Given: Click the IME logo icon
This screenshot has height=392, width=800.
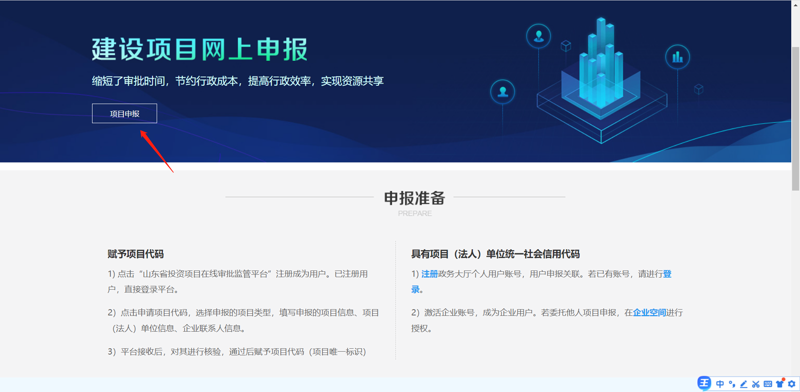Looking at the screenshot, I should pos(705,383).
